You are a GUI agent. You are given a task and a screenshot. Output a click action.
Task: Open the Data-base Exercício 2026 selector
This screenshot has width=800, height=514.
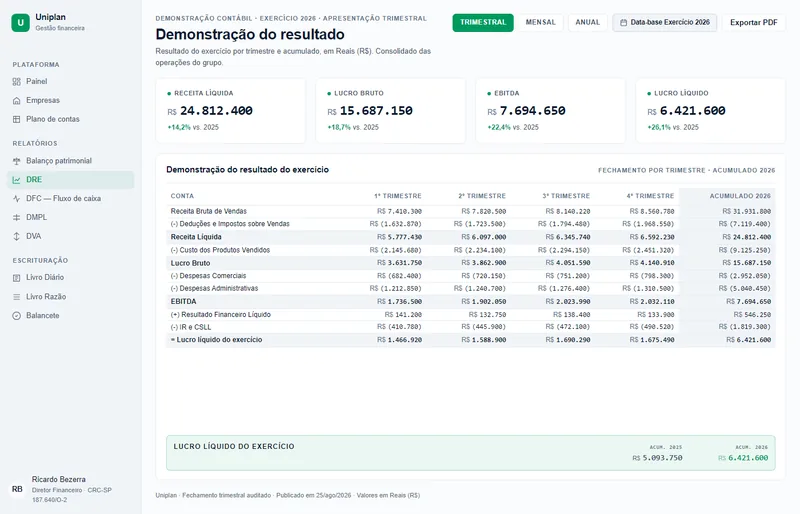pos(665,22)
